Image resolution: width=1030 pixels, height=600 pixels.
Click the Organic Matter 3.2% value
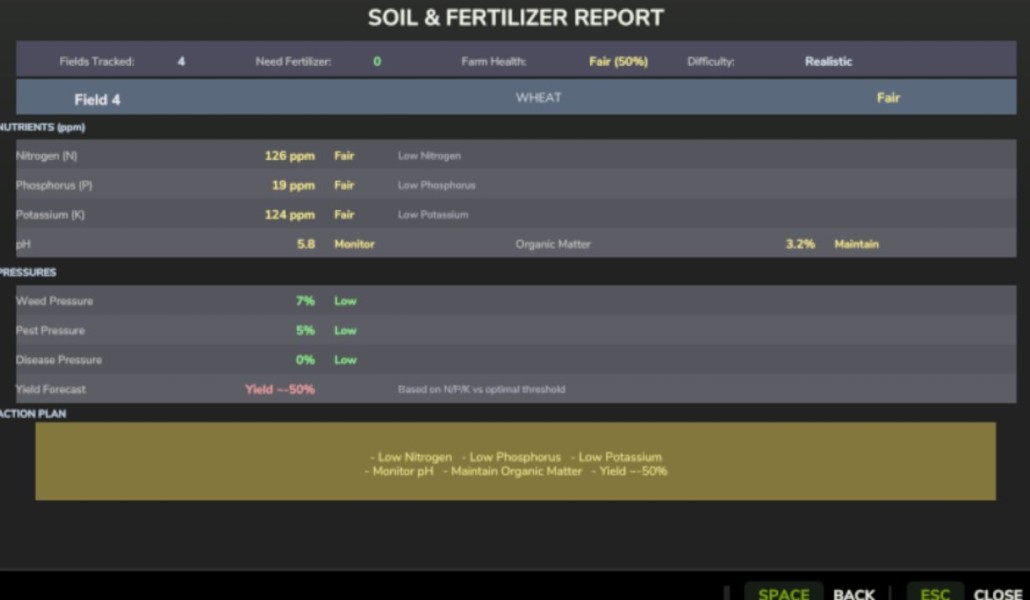click(x=800, y=244)
